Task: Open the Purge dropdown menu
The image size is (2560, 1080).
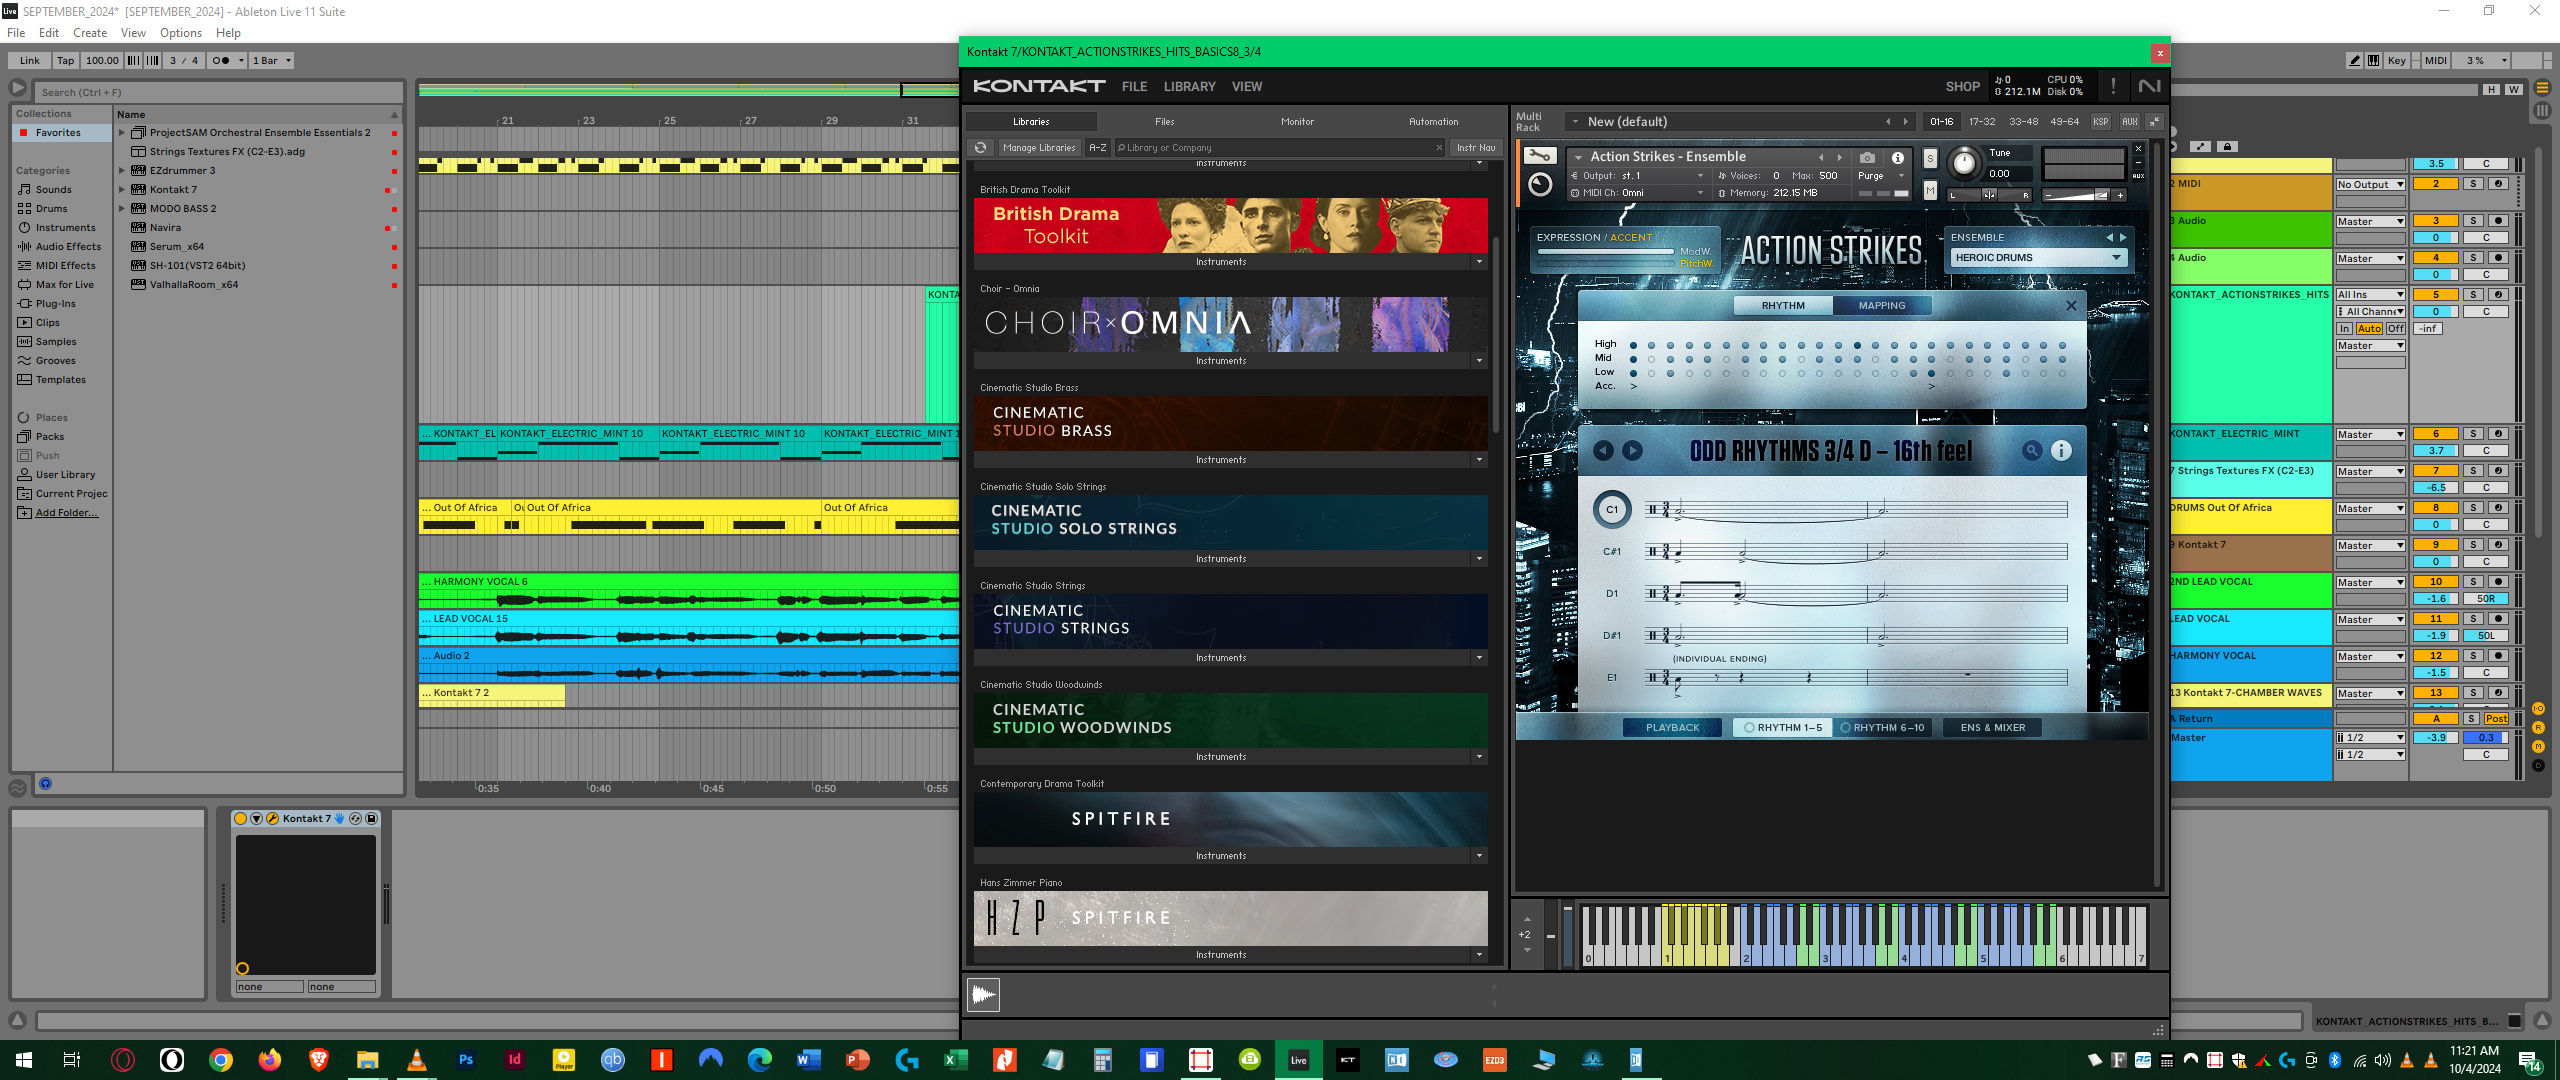Action: click(1880, 176)
